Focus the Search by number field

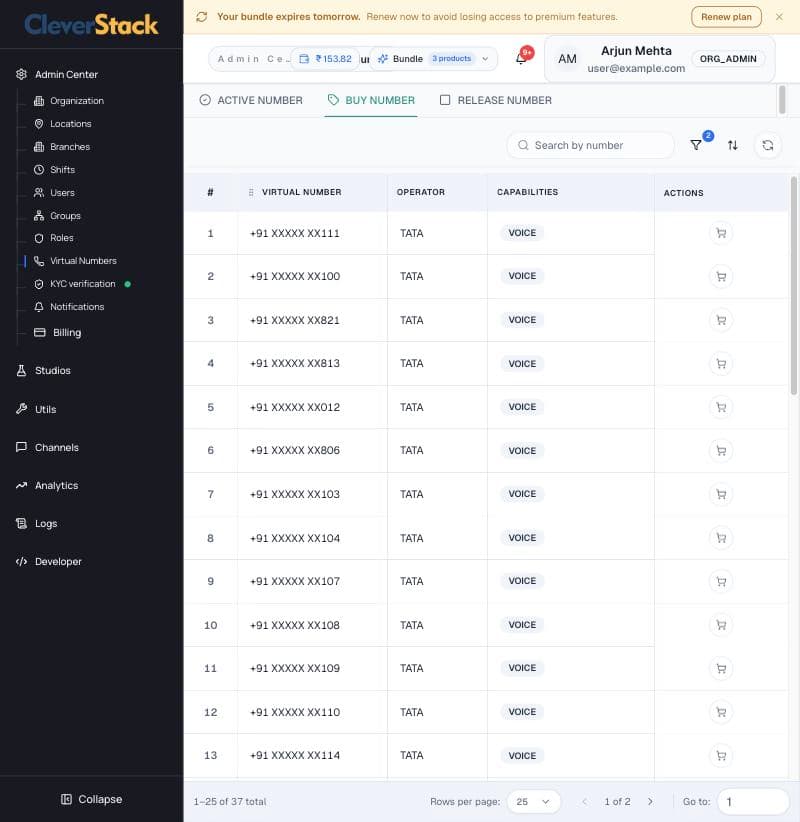coord(591,145)
